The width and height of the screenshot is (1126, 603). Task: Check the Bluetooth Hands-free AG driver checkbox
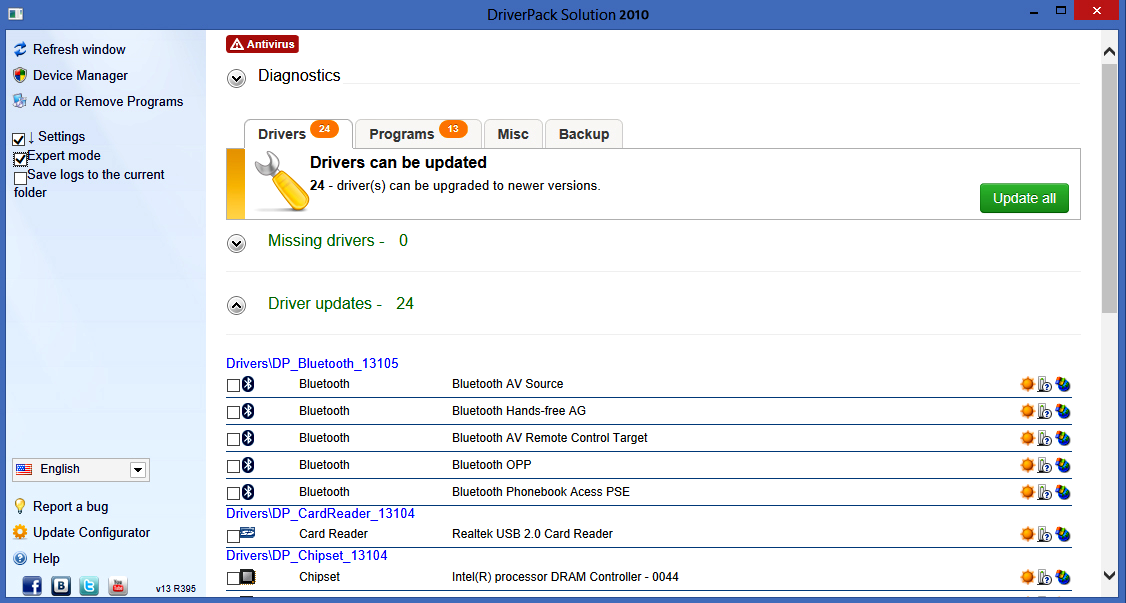pyautogui.click(x=233, y=413)
